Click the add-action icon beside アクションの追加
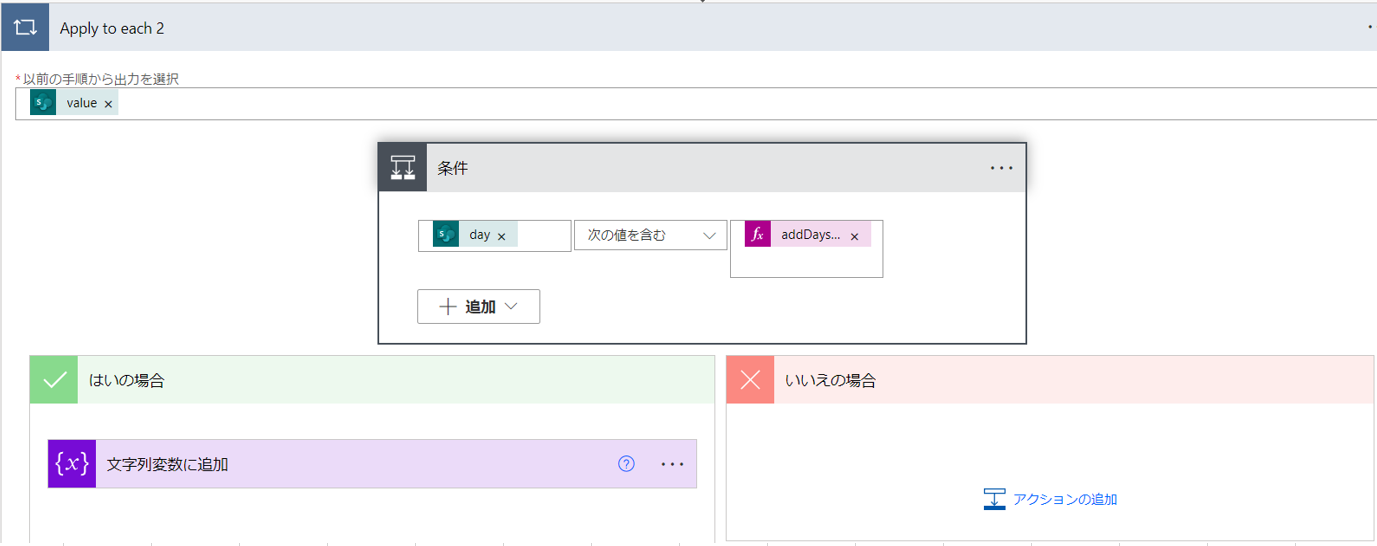The image size is (1377, 546). coord(994,499)
